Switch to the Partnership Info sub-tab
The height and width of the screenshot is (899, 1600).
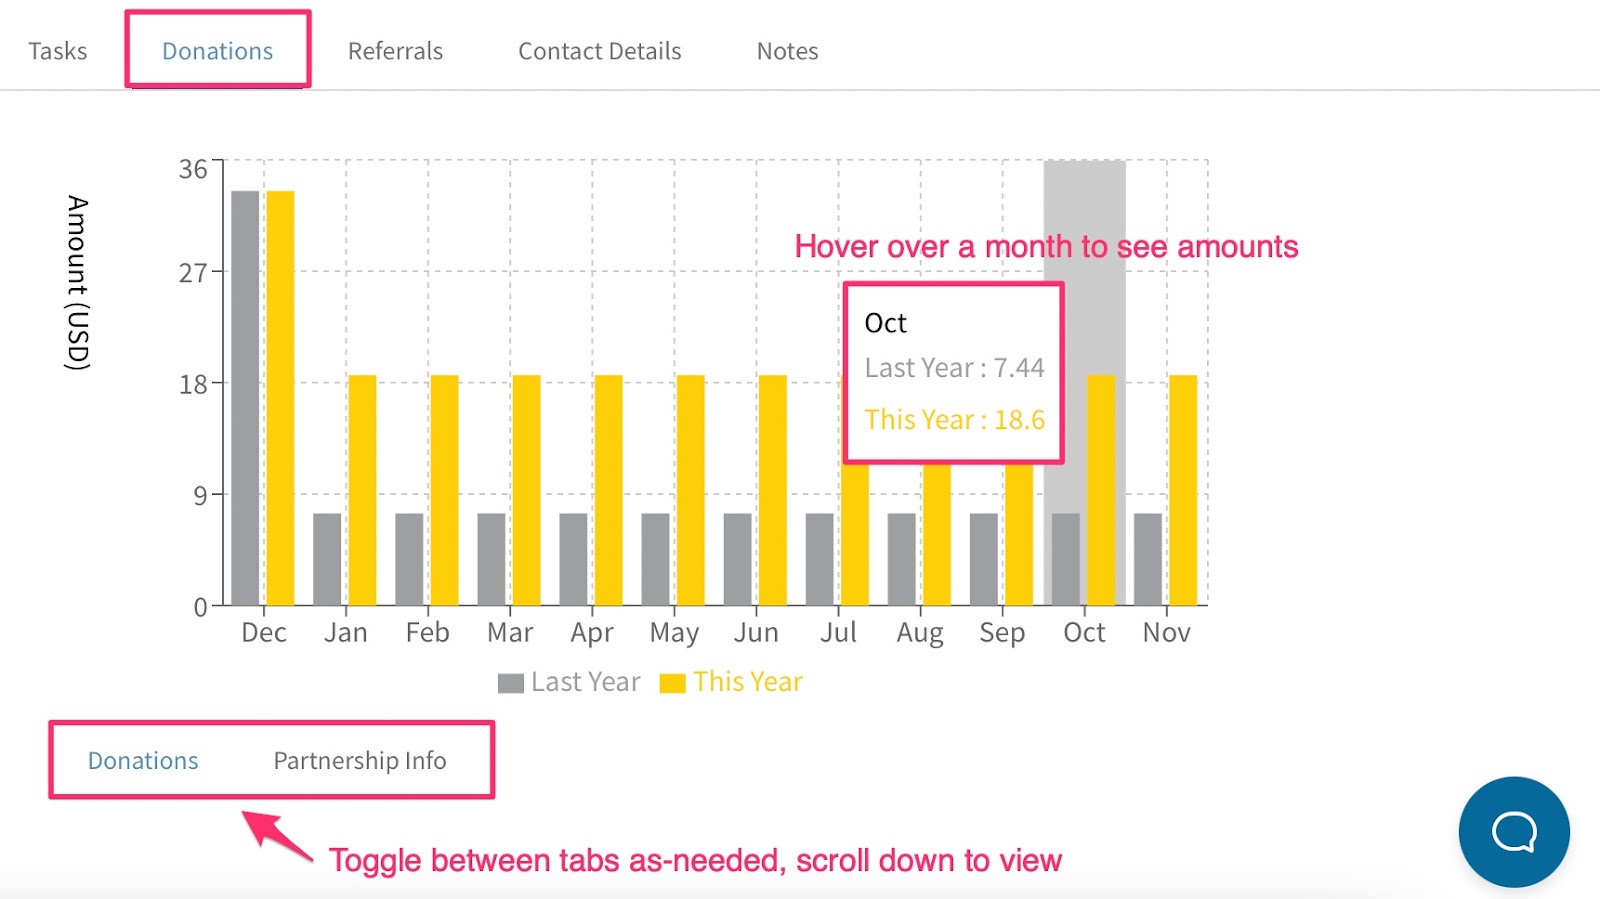[360, 761]
